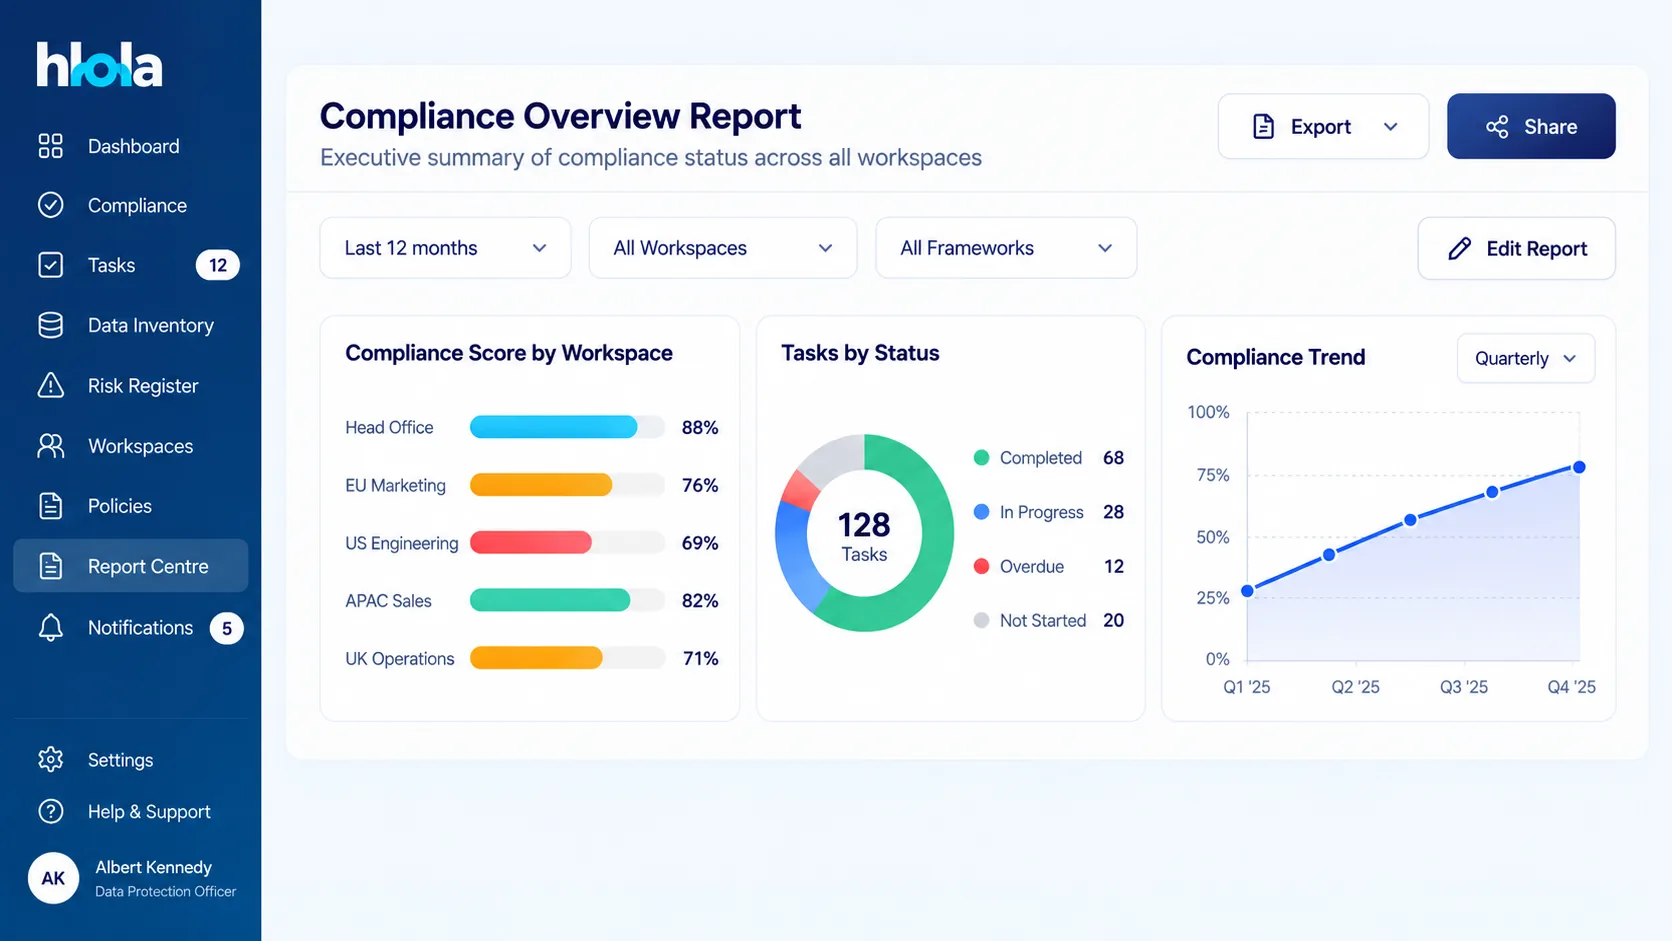Open Dashboard via its grid icon

[x=50, y=146]
